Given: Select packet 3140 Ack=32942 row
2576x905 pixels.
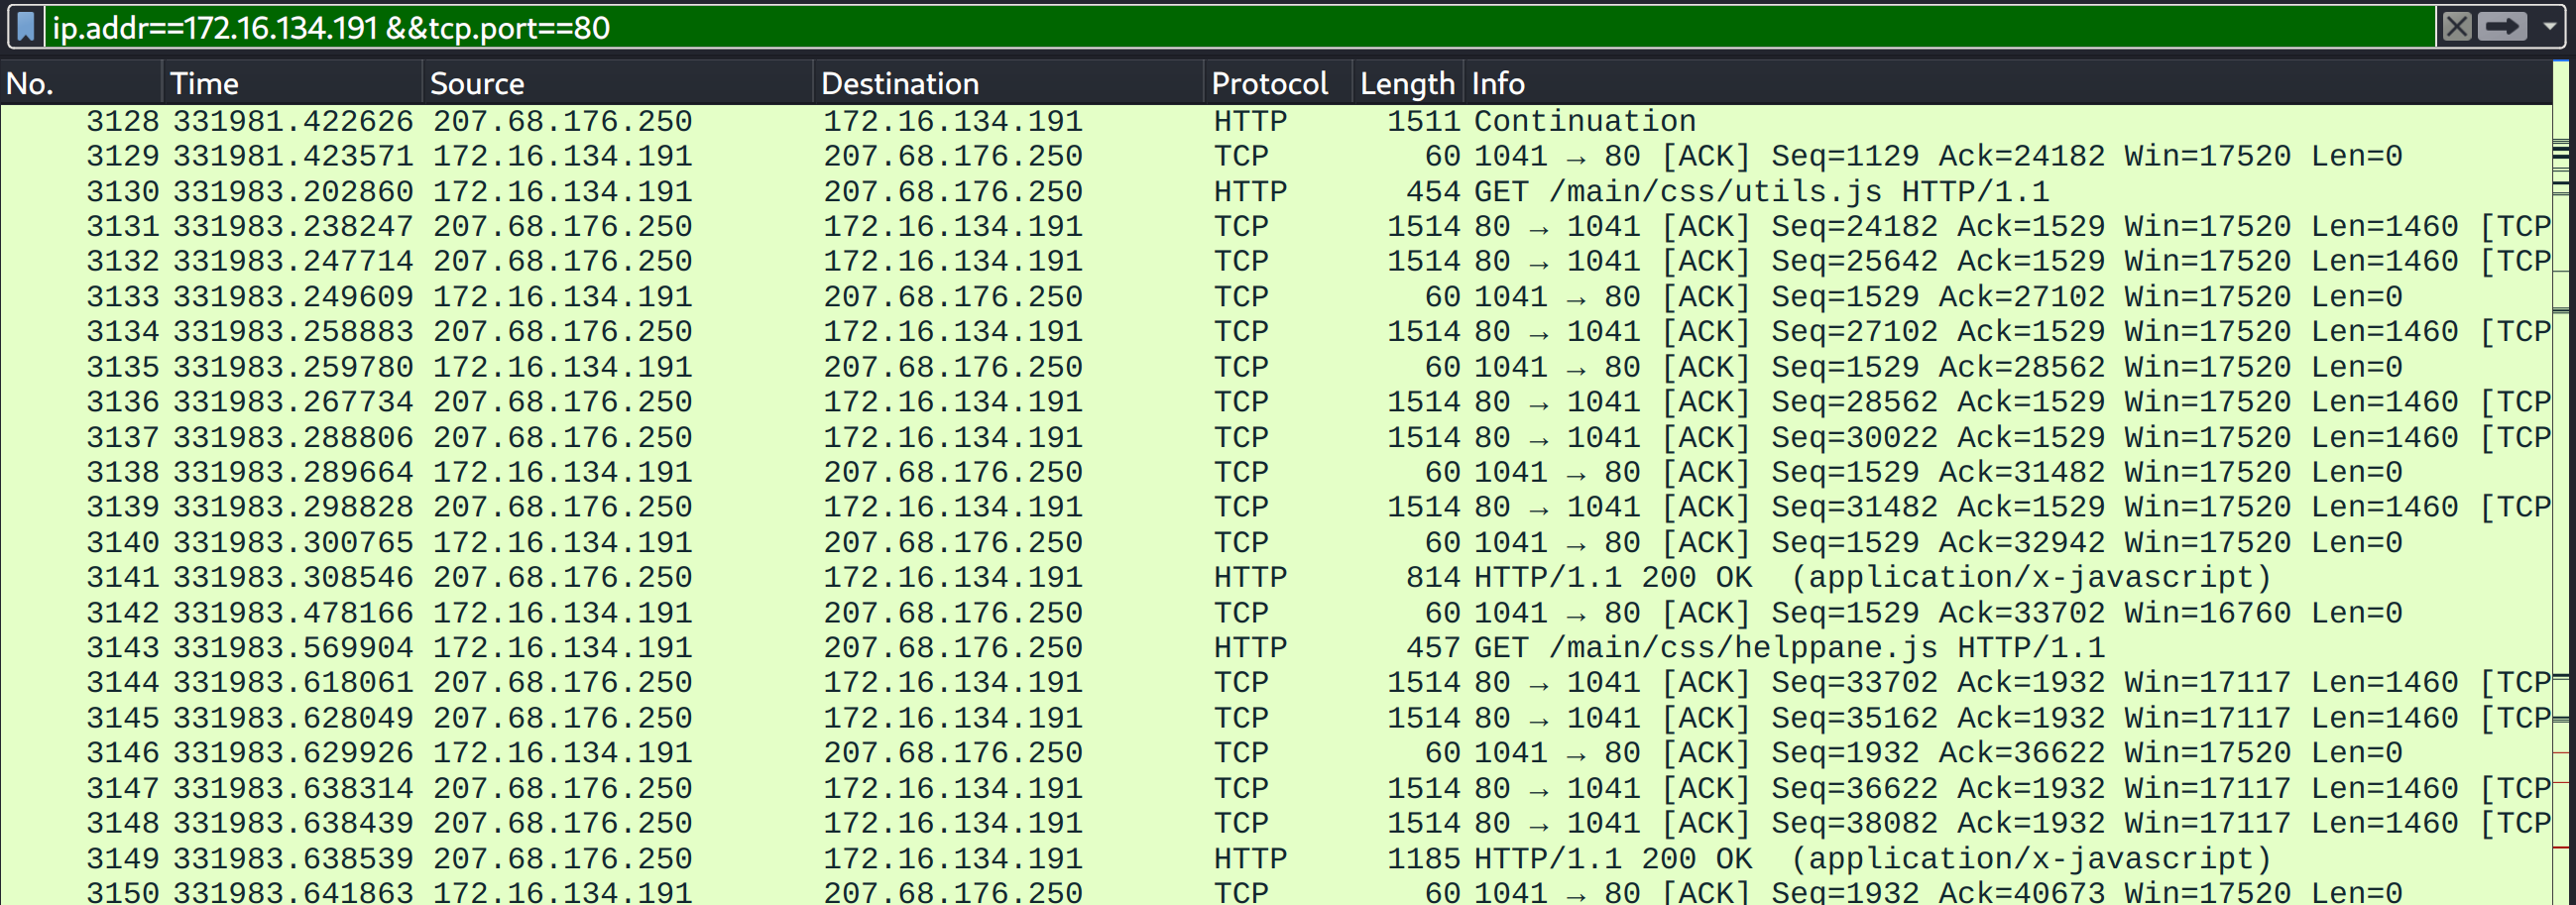Looking at the screenshot, I should [1276, 542].
